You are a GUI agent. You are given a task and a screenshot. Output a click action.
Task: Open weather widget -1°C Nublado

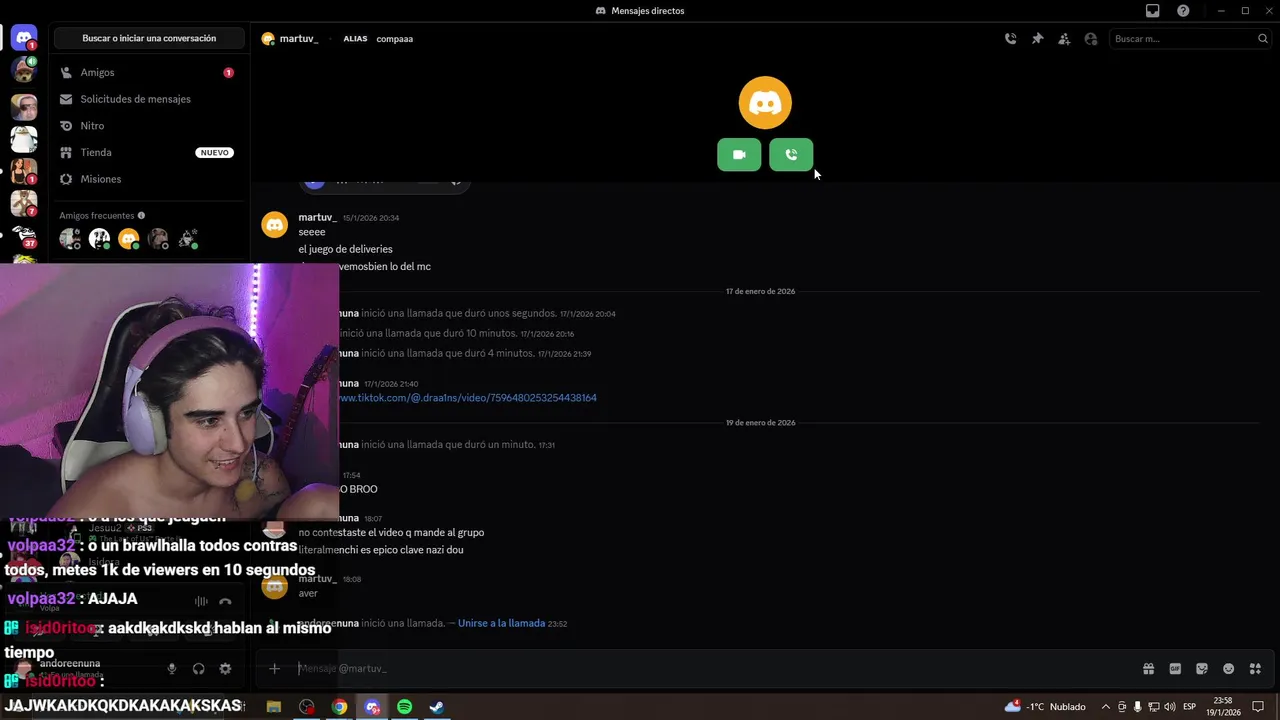1046,707
